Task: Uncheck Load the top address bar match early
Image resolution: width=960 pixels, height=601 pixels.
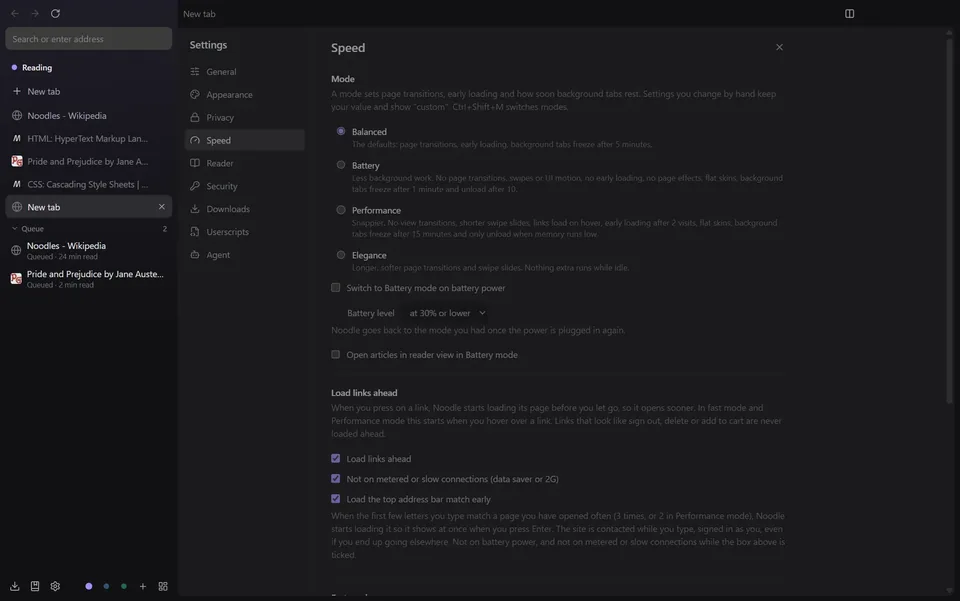Action: pyautogui.click(x=336, y=499)
